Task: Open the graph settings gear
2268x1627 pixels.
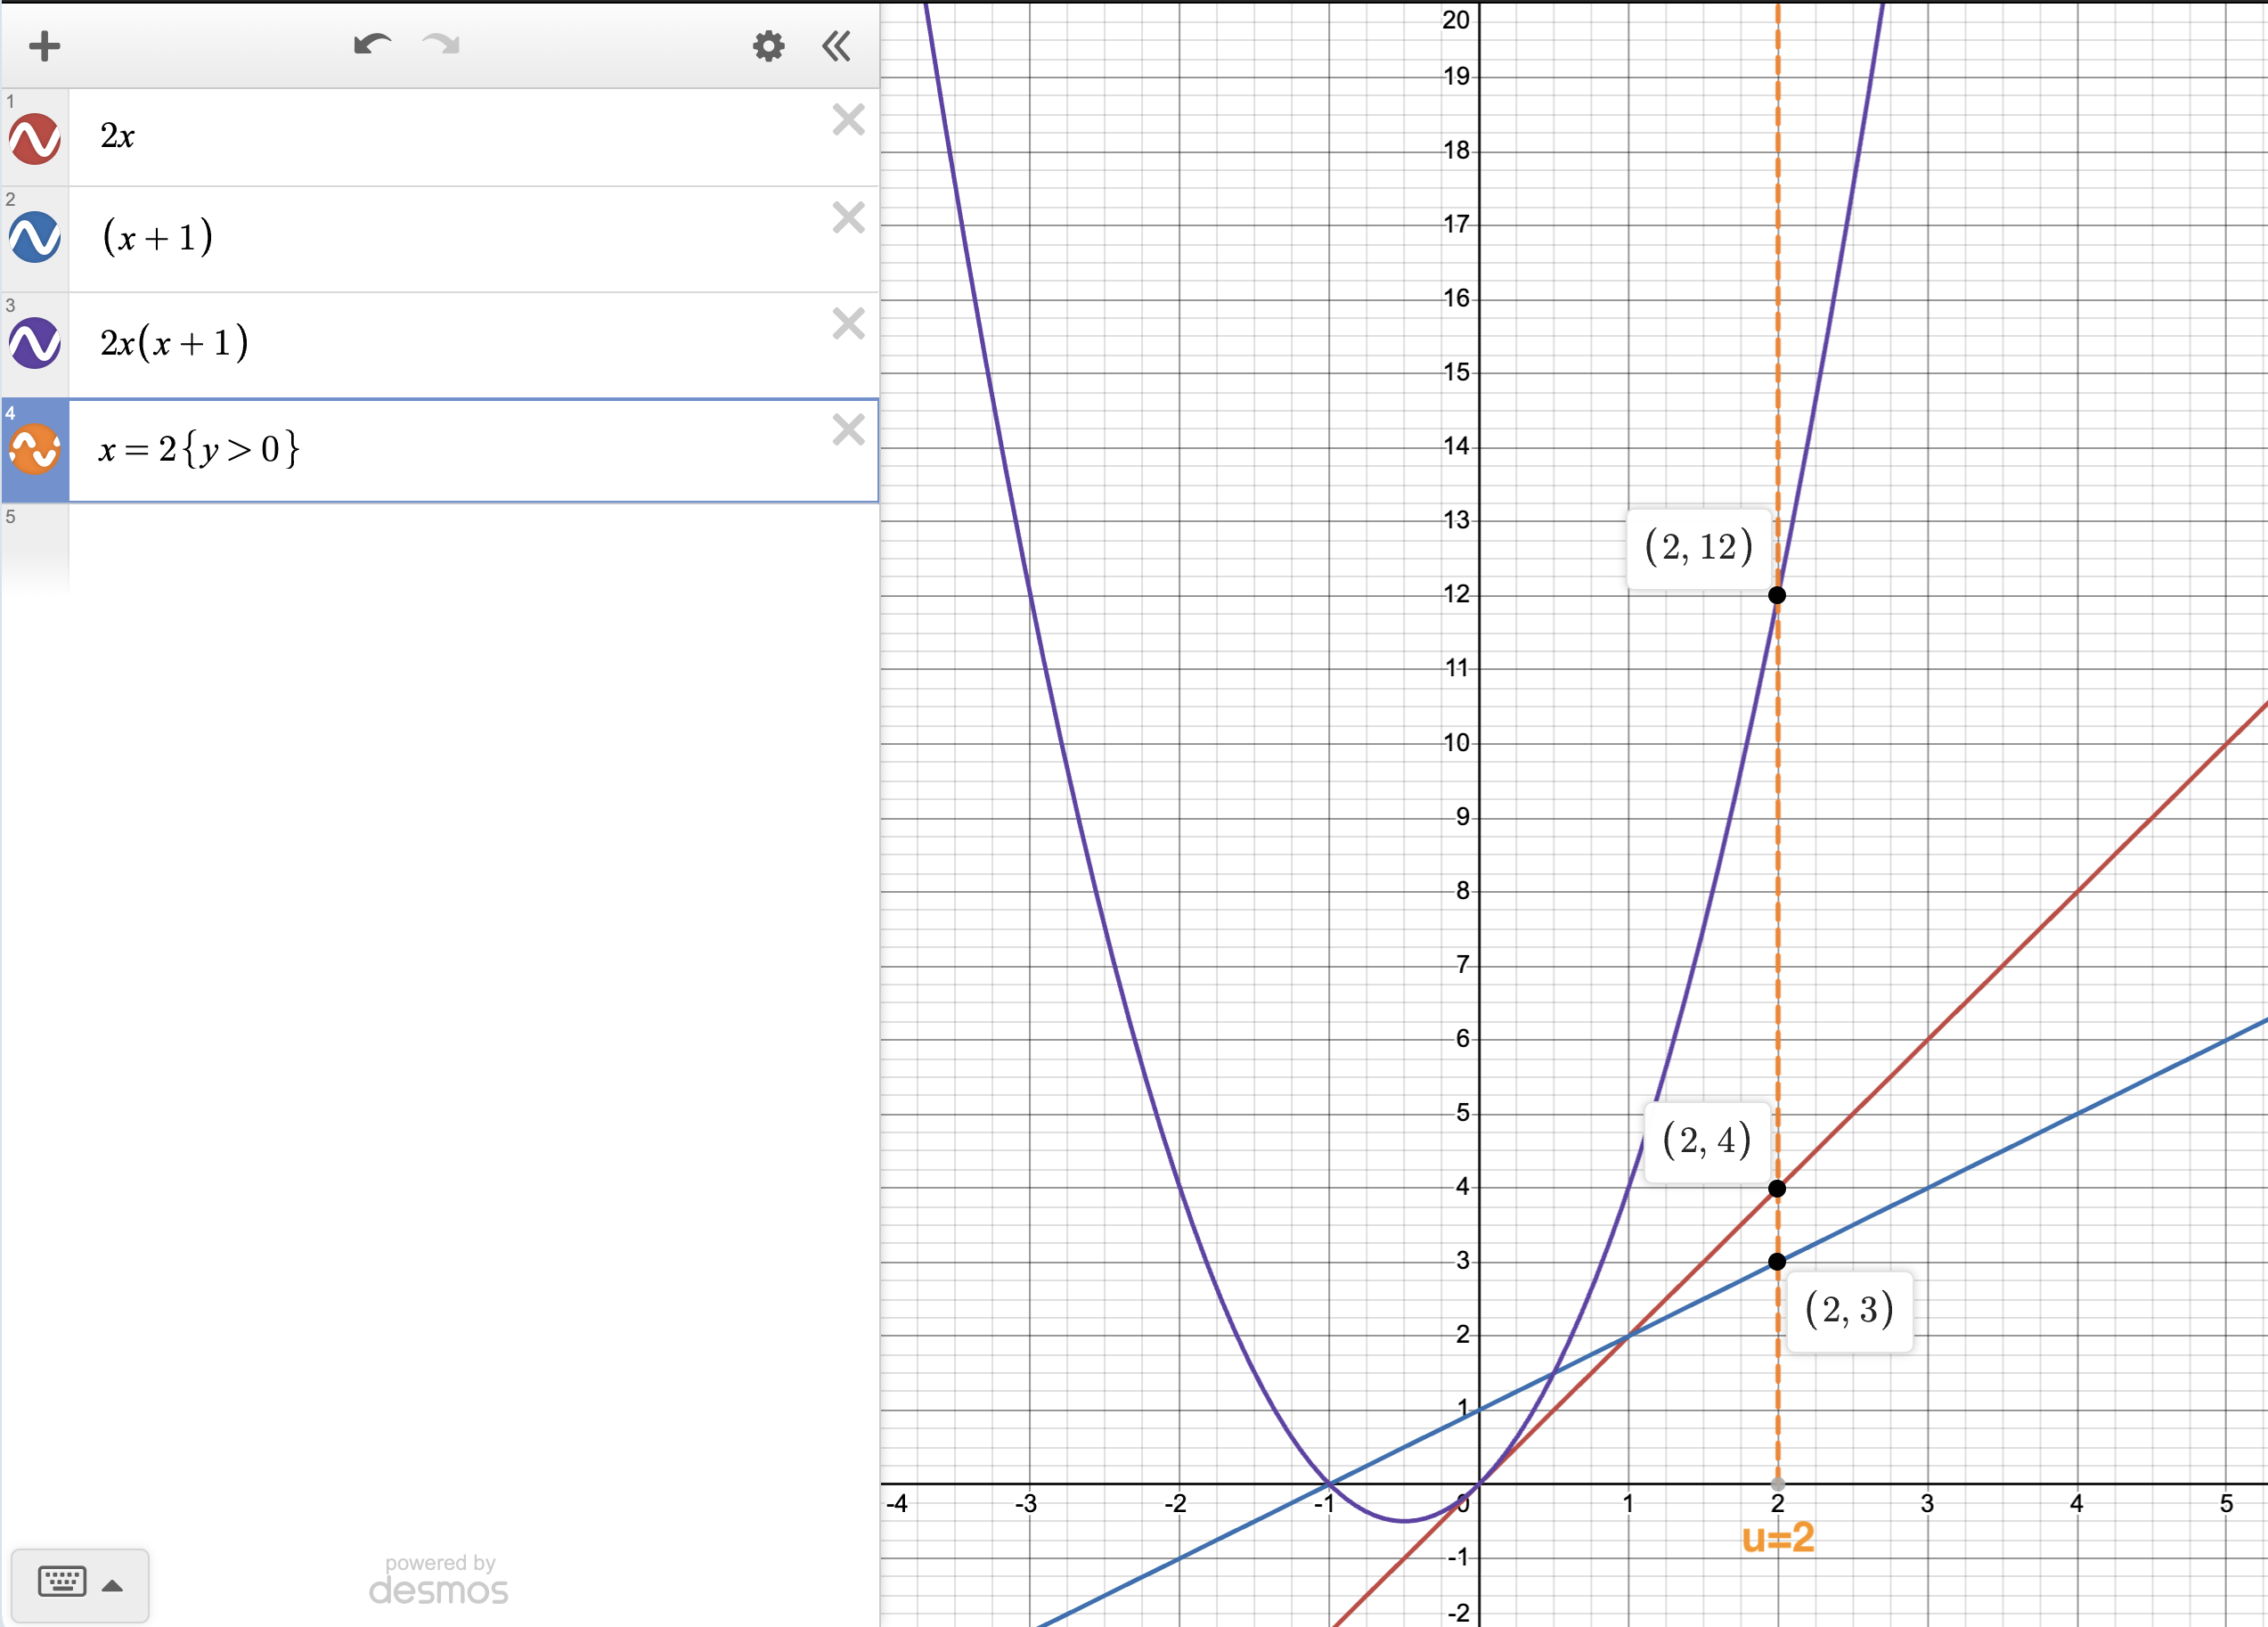Action: (x=767, y=45)
